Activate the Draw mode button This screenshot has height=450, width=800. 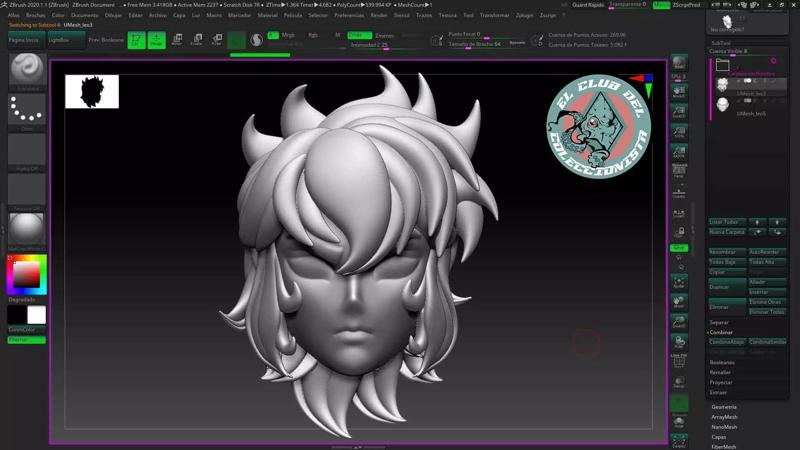click(x=157, y=40)
